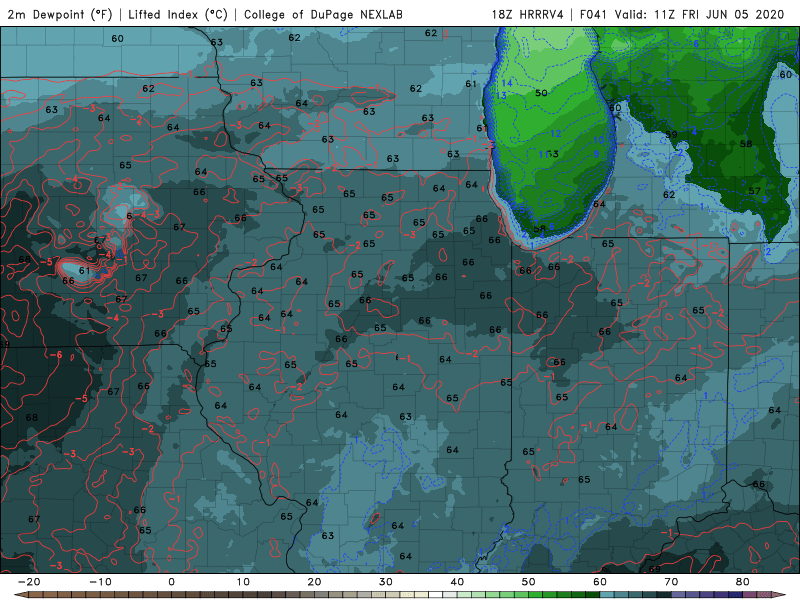The height and width of the screenshot is (600, 800).
Task: Click the '60' label under the color bar
Action: point(600,582)
